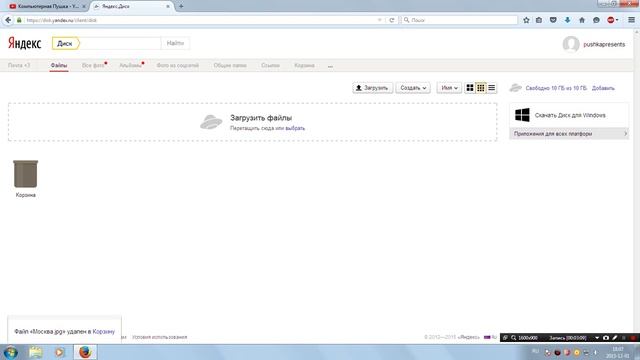The width and height of the screenshot is (640, 360).
Task: Open the bookmarks list icon
Action: (539, 20)
